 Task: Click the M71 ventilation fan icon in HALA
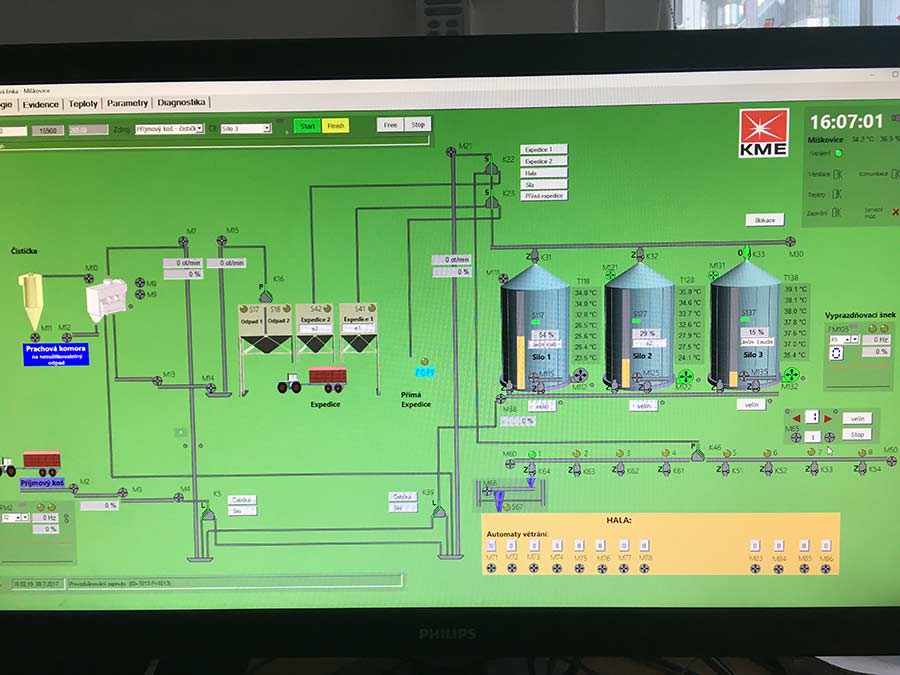[489, 568]
